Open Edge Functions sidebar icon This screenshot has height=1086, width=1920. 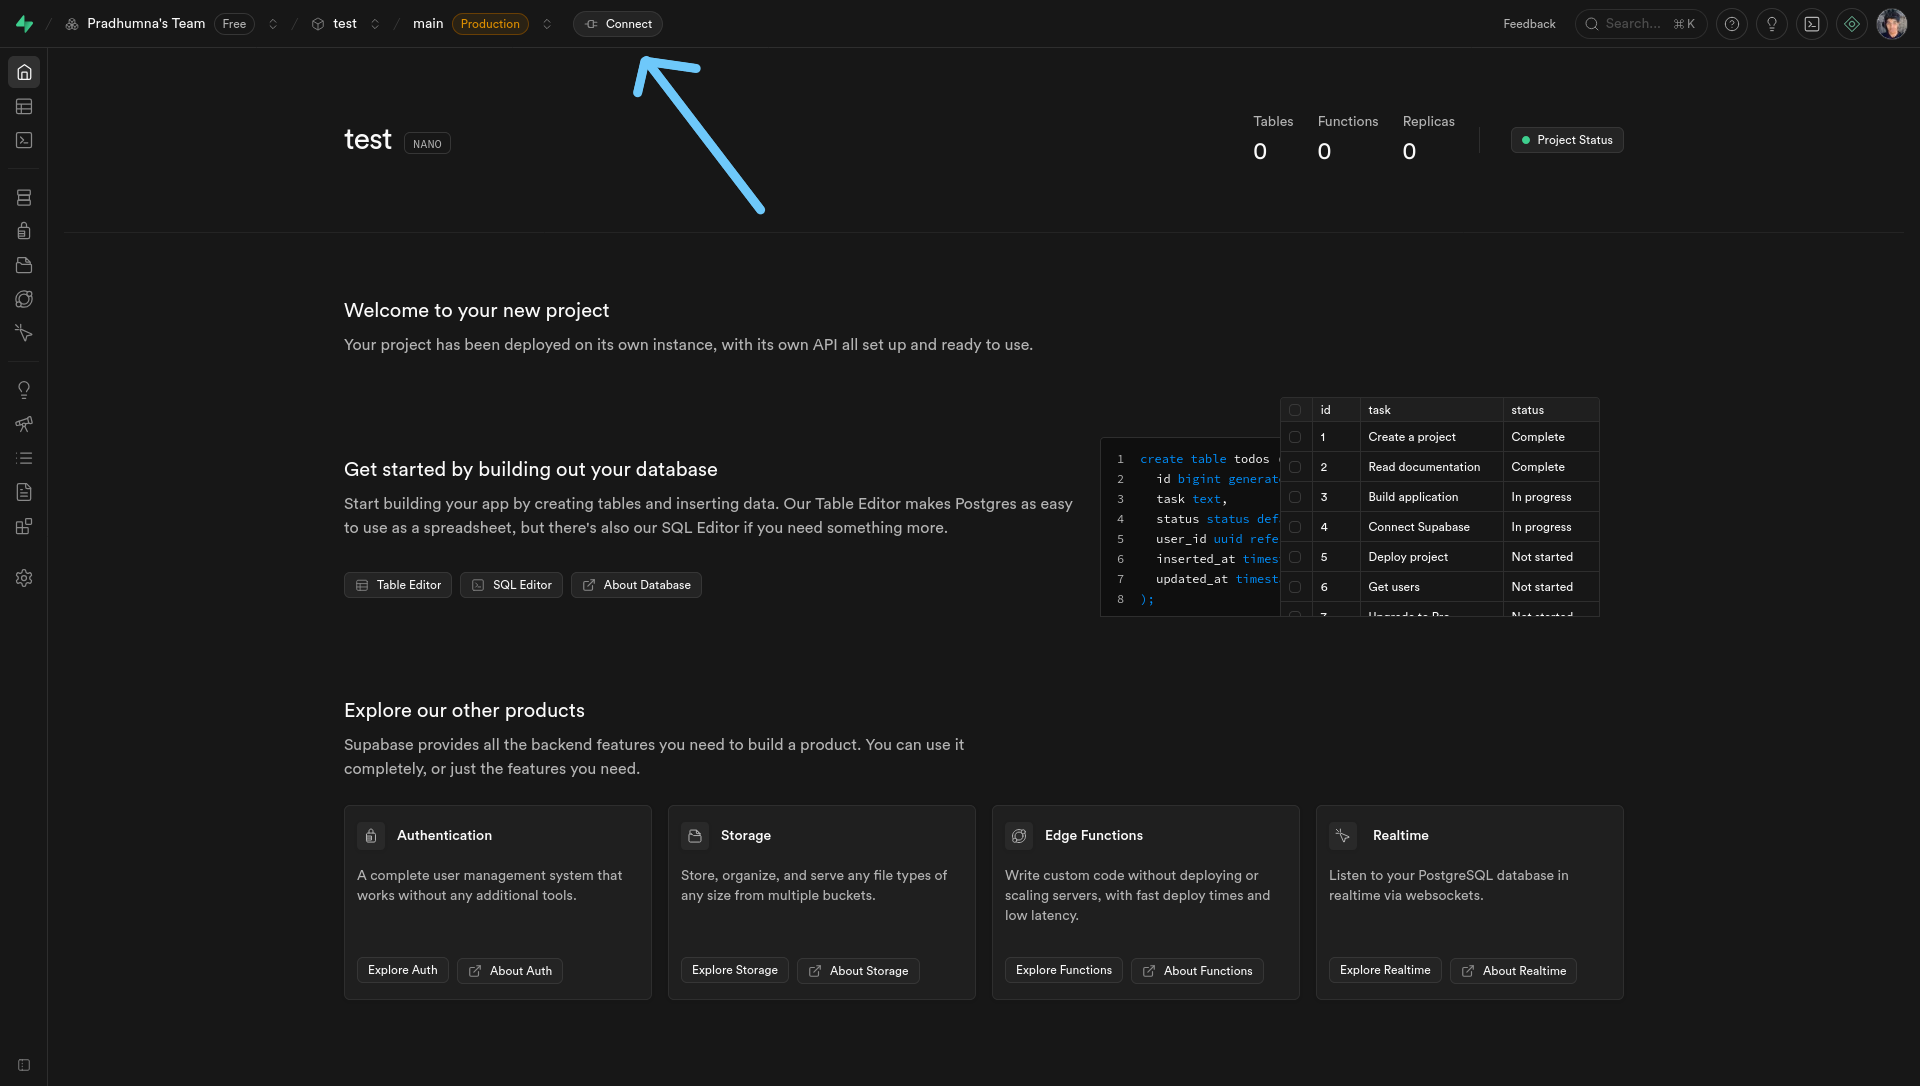coord(24,299)
